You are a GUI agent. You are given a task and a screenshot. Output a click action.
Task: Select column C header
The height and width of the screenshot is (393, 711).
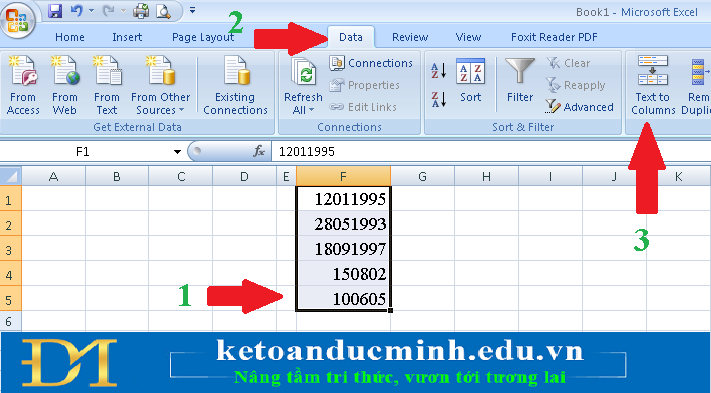point(181,176)
